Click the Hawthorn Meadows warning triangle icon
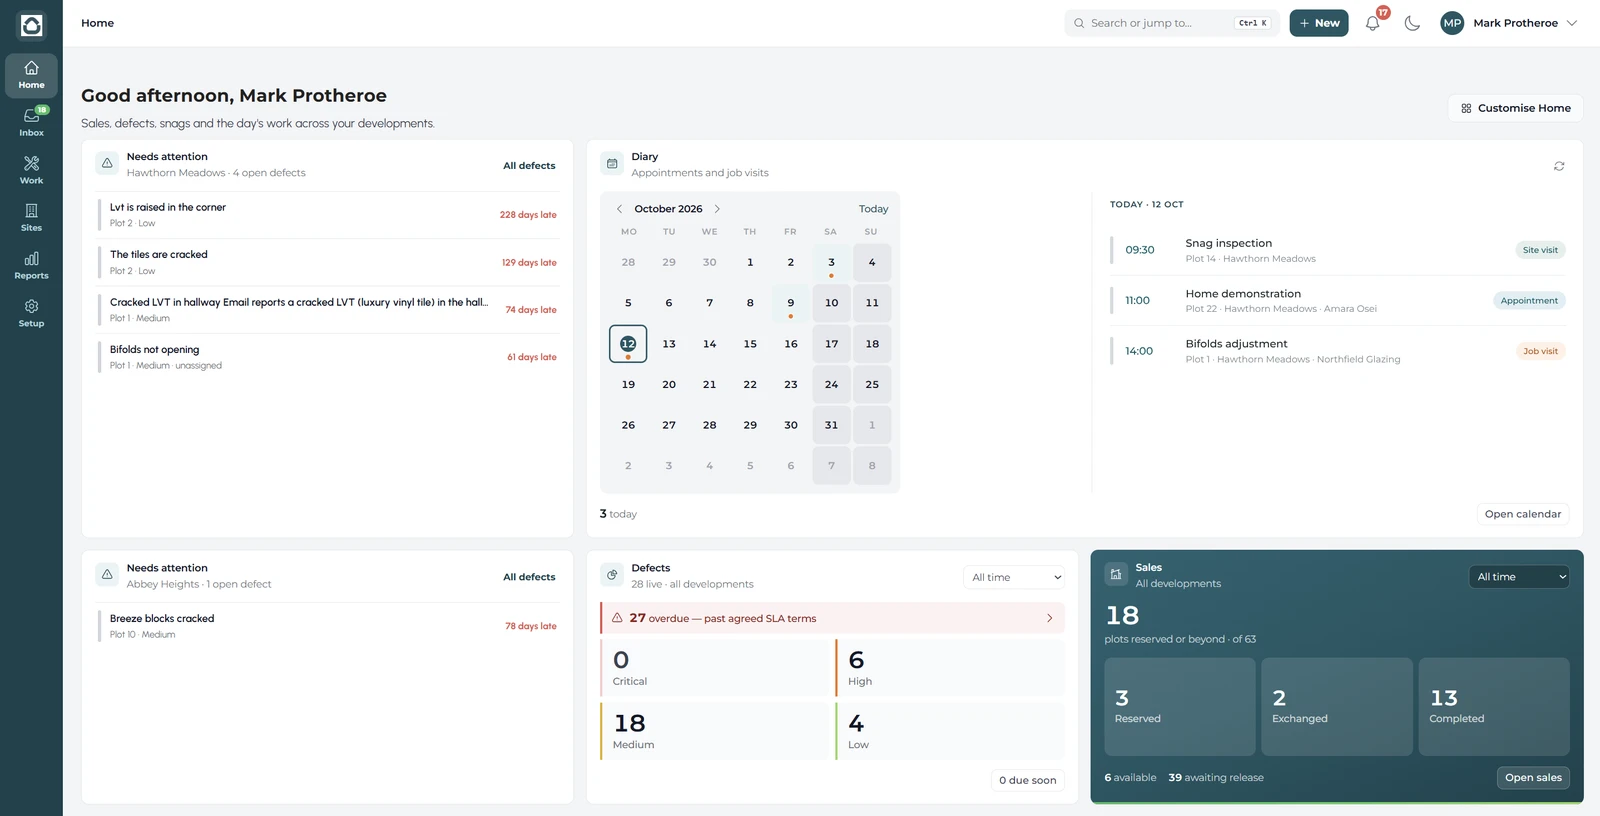The height and width of the screenshot is (816, 1600). [x=107, y=164]
